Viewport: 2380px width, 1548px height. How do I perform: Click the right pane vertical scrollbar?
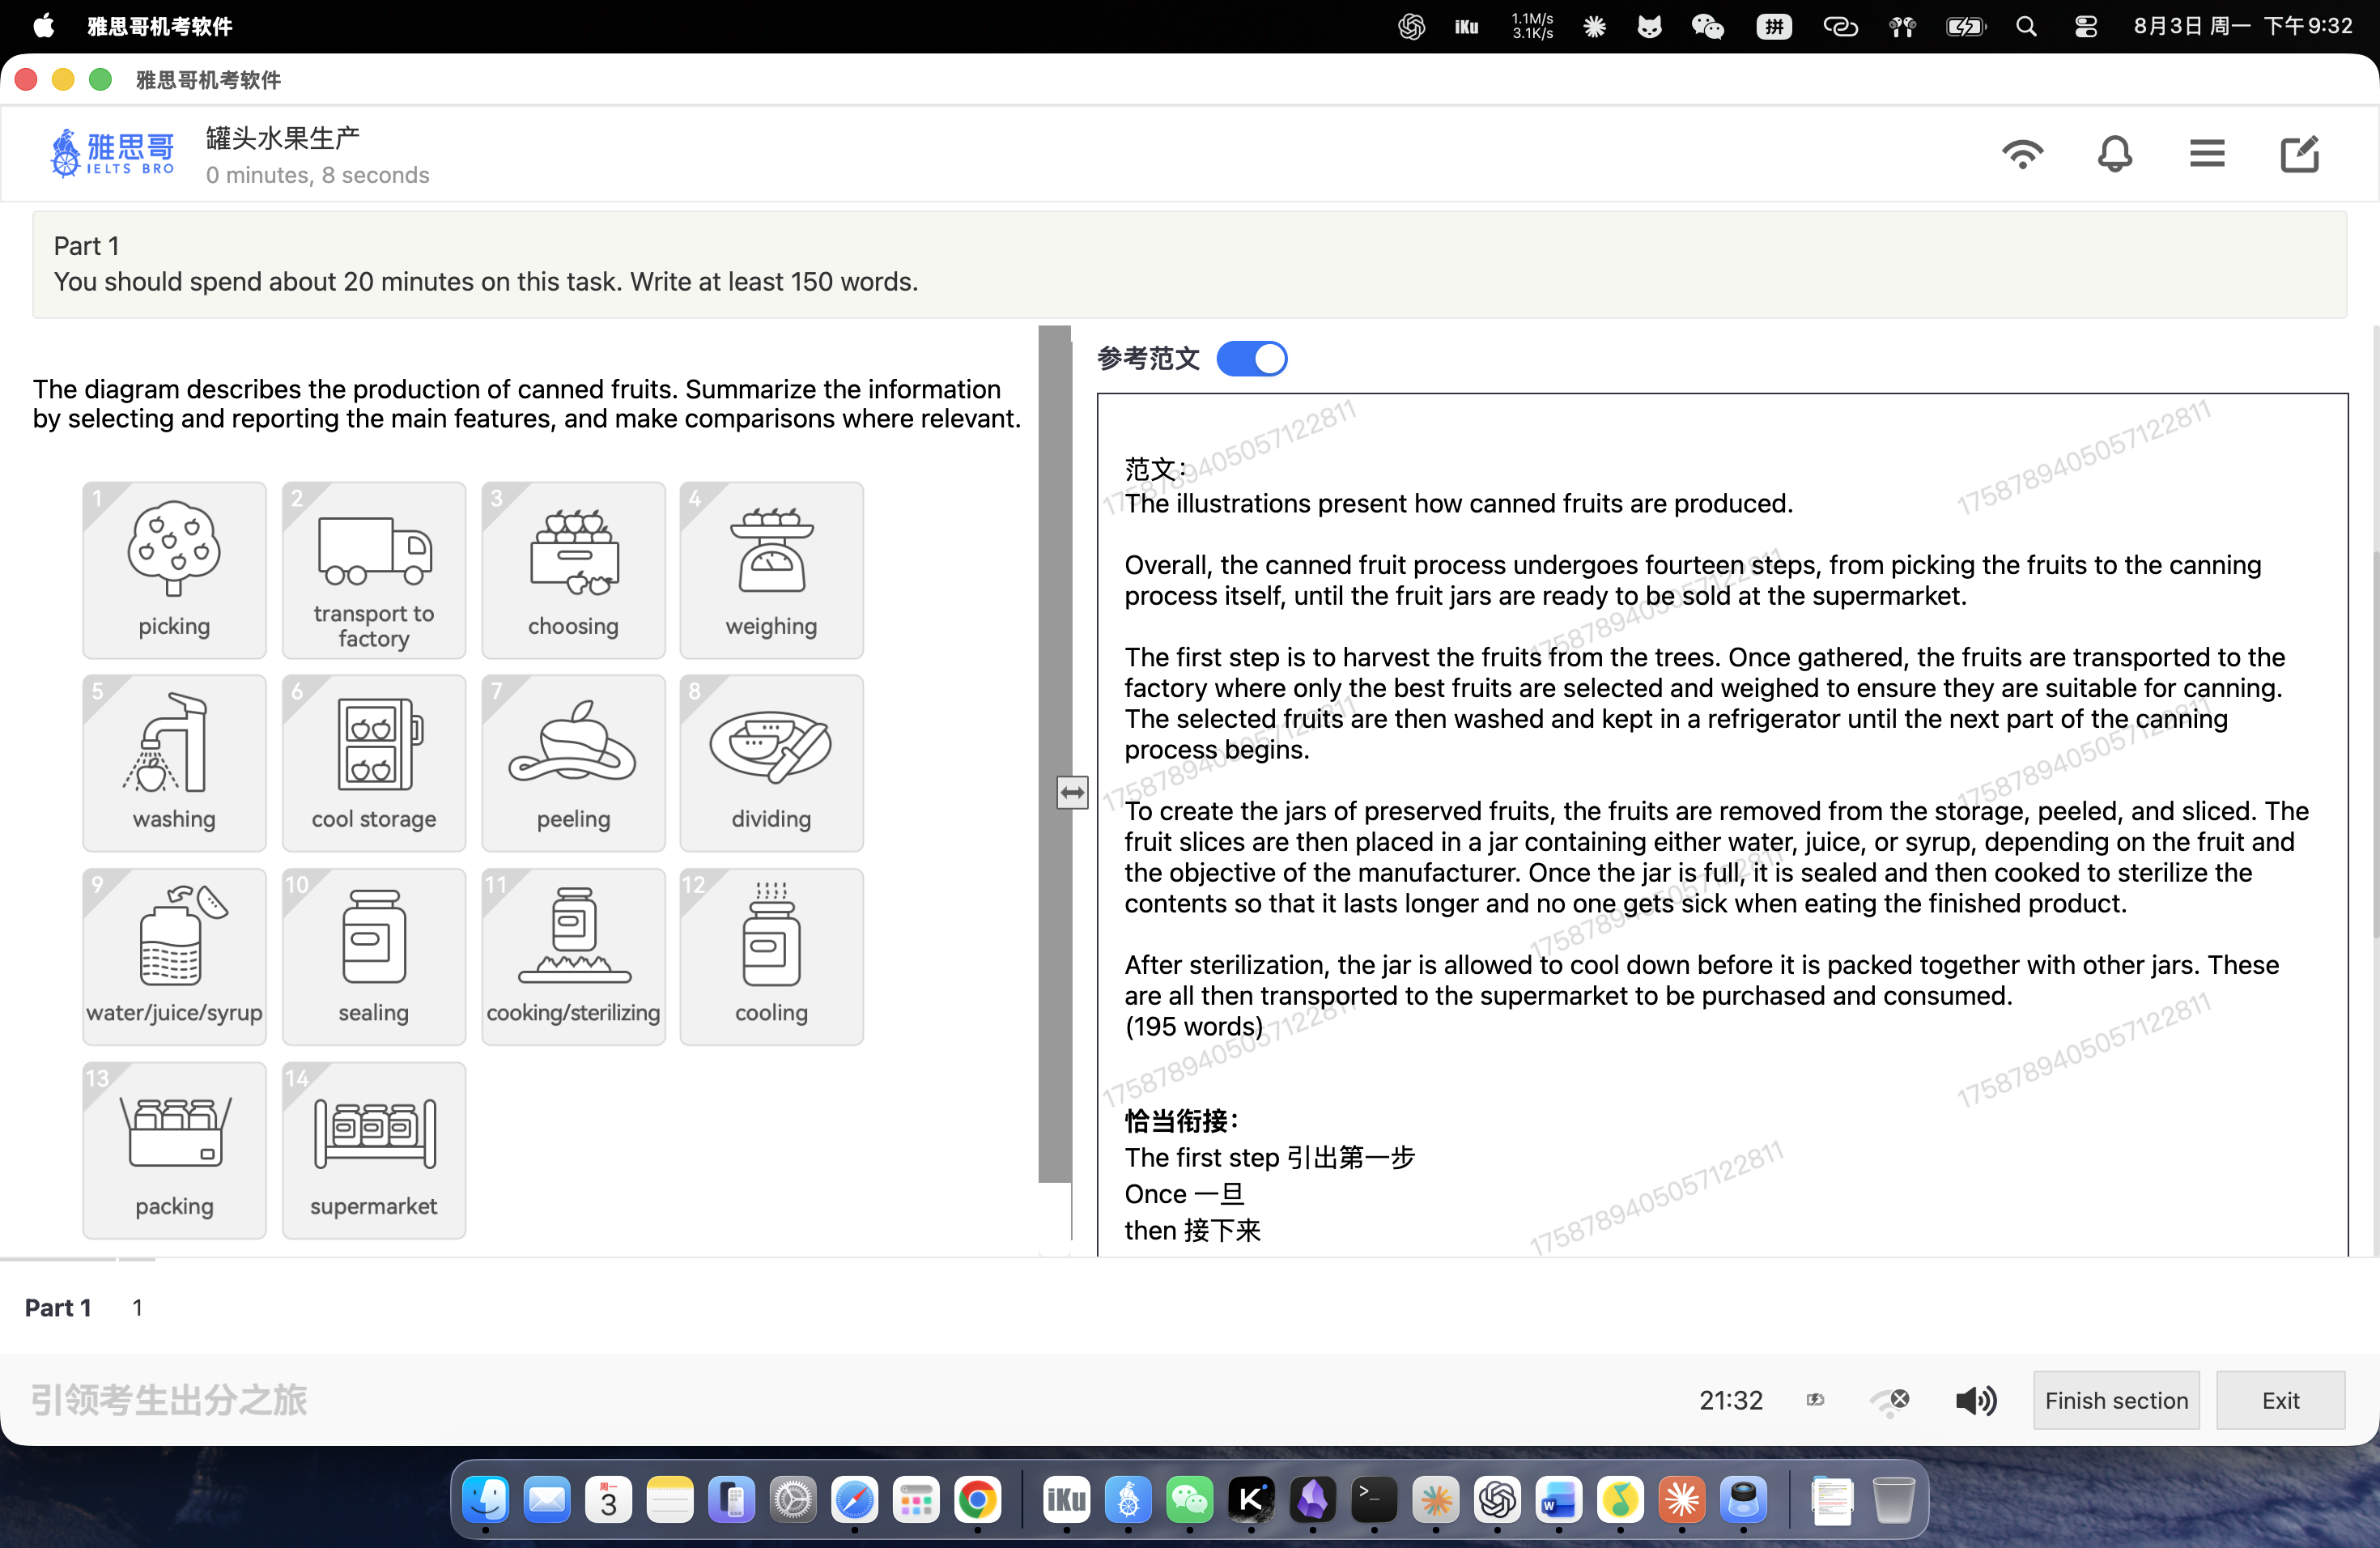[x=2375, y=744]
